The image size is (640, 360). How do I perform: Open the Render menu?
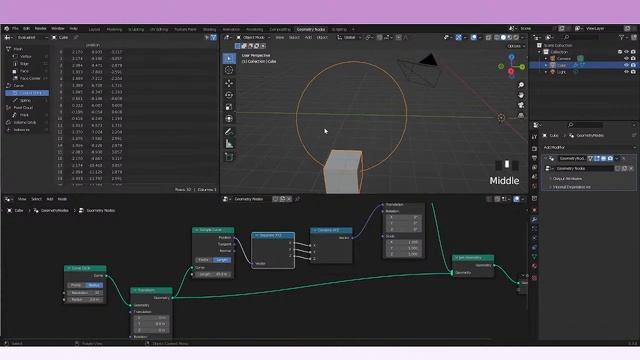pyautogui.click(x=40, y=29)
